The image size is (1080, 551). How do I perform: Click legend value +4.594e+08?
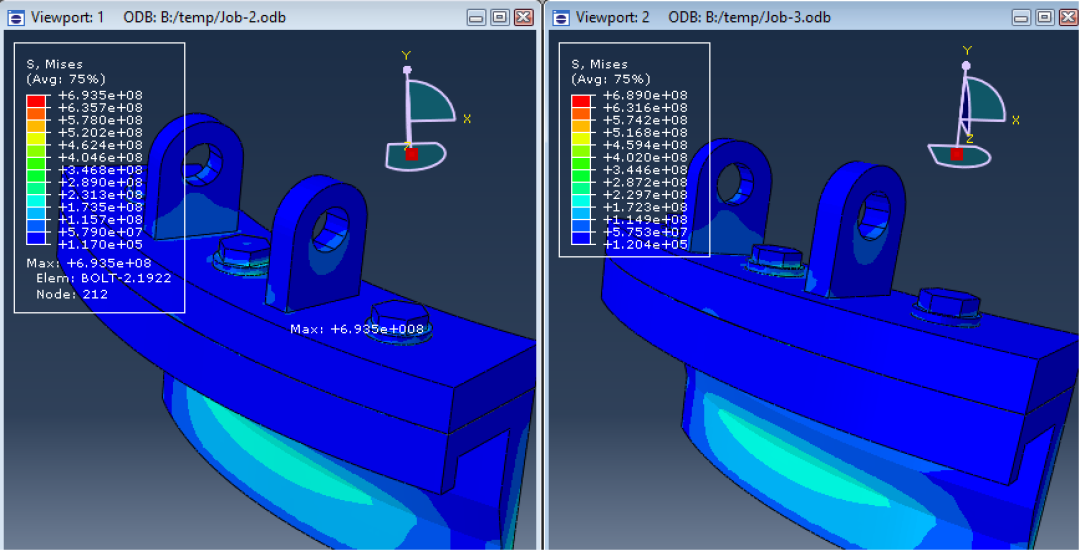click(x=645, y=145)
